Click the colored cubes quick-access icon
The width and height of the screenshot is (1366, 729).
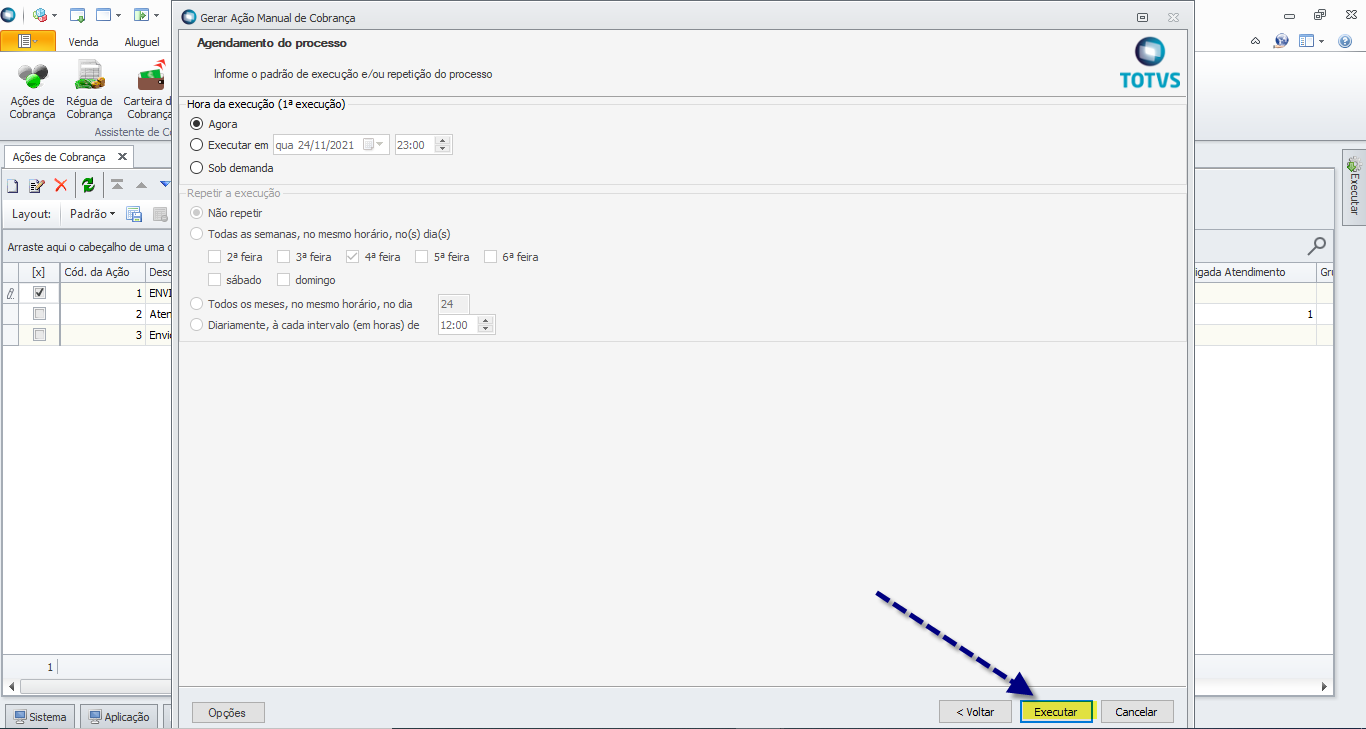[x=40, y=15]
